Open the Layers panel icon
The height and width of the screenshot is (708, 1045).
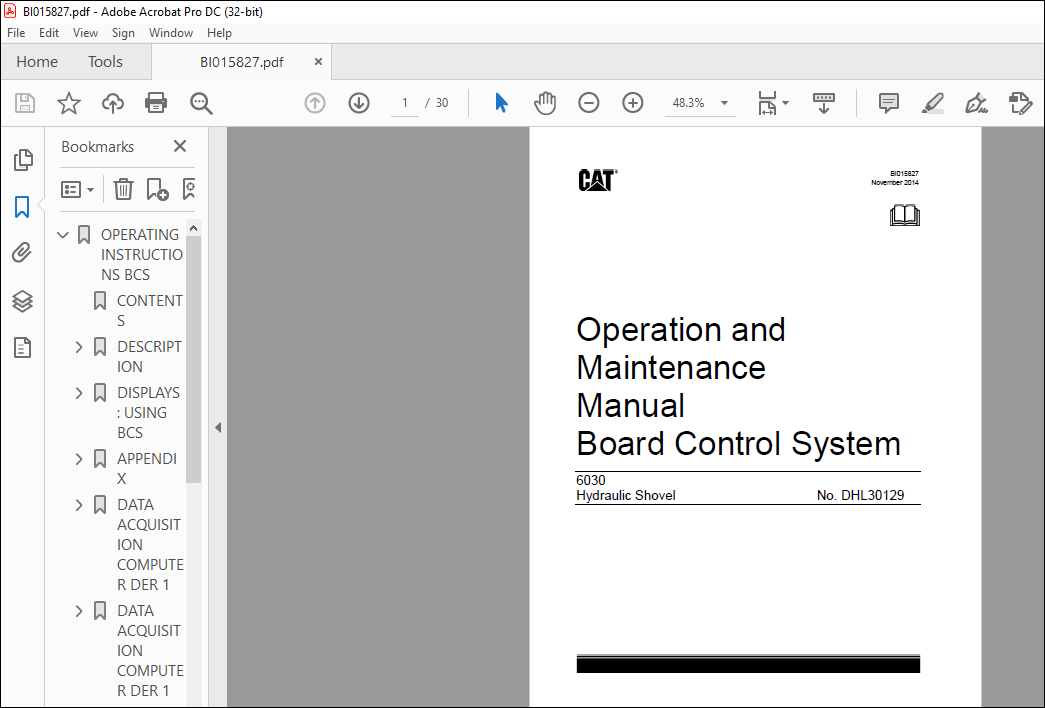[22, 301]
